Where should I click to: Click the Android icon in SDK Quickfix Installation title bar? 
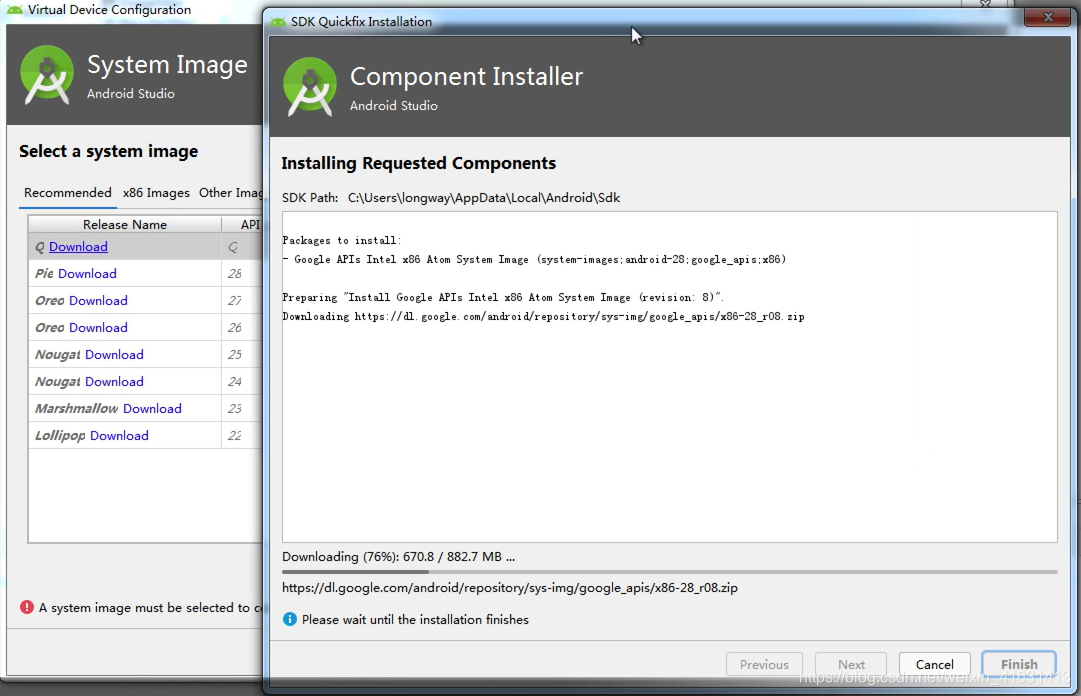[278, 21]
